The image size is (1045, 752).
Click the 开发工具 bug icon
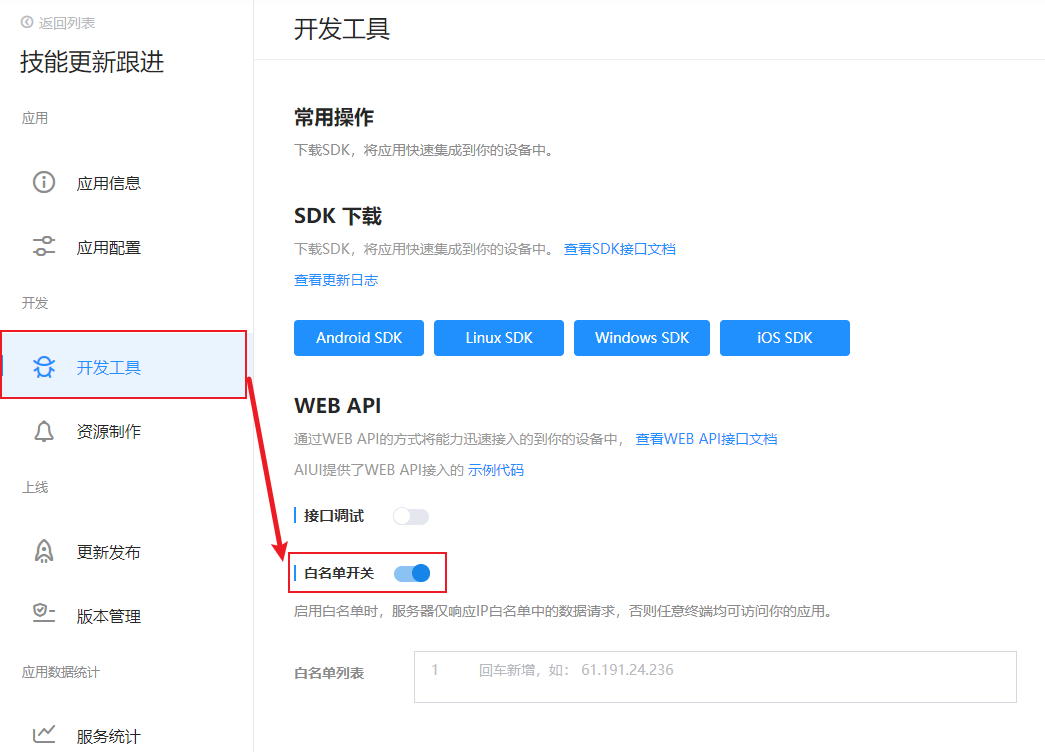coord(44,367)
